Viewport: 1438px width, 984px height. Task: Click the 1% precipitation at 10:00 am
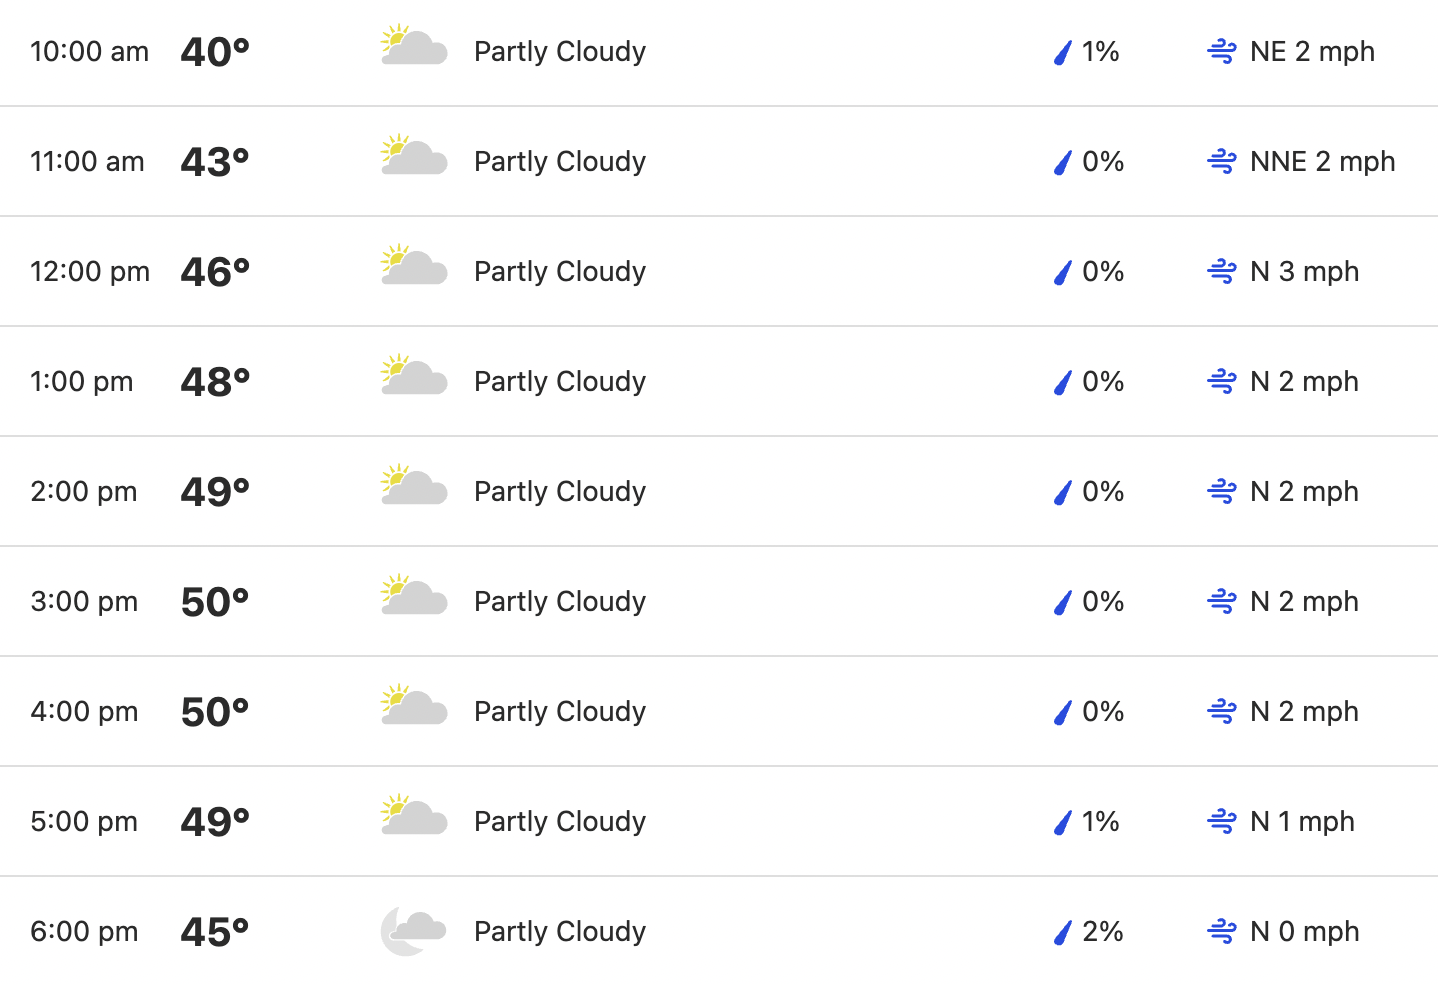coord(1100,51)
